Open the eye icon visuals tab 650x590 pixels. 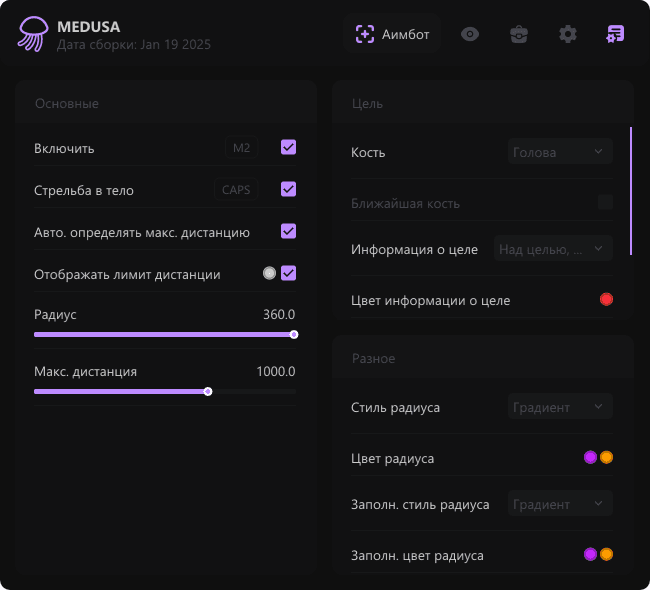pos(470,34)
